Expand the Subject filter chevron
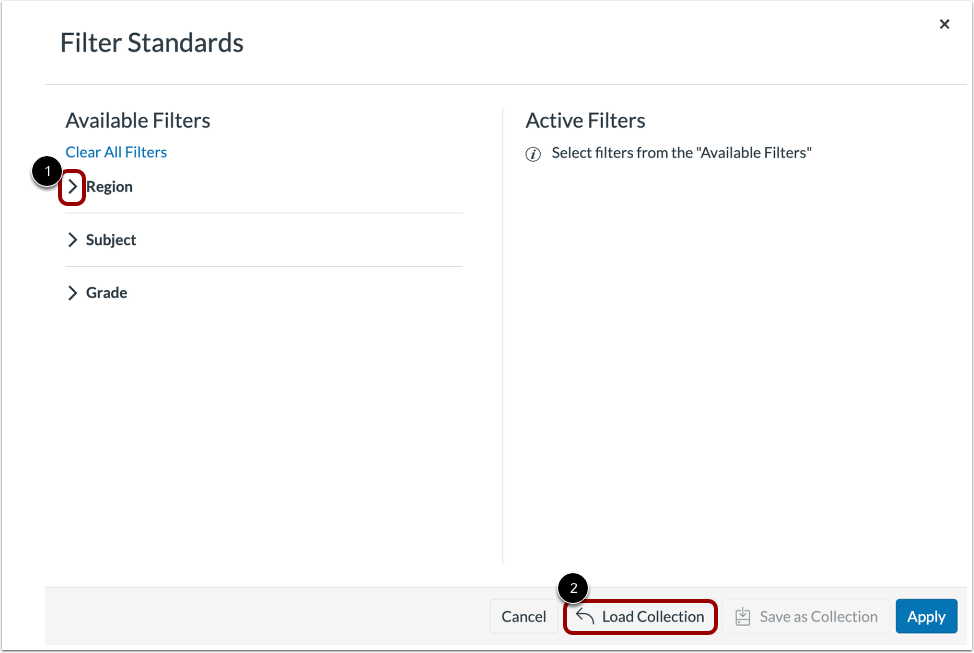The image size is (974, 653). [72, 240]
